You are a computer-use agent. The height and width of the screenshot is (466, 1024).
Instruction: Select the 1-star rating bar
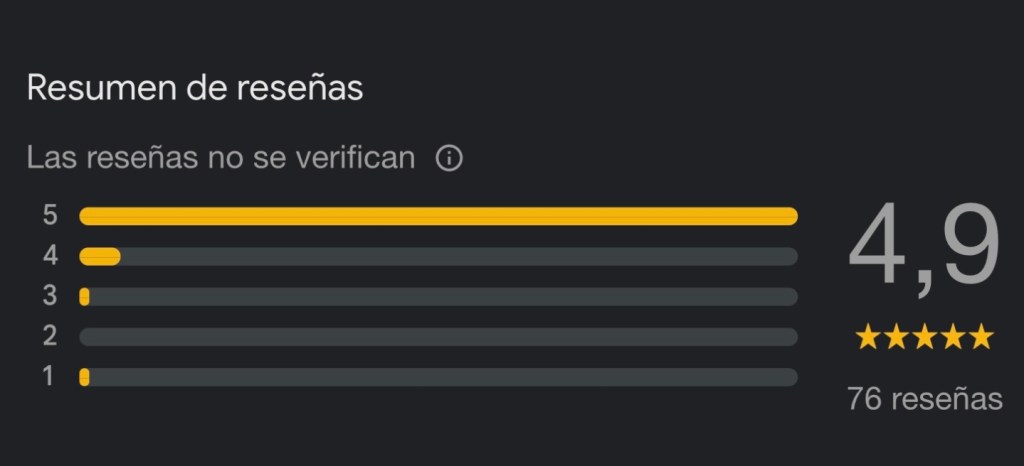tap(438, 377)
